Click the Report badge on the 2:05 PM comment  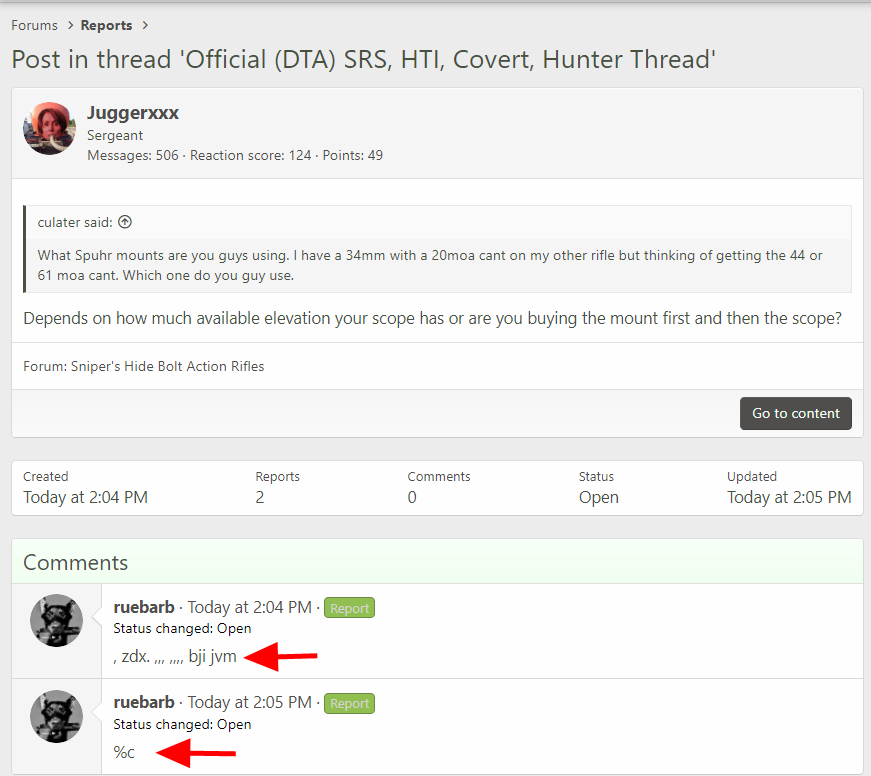349,704
